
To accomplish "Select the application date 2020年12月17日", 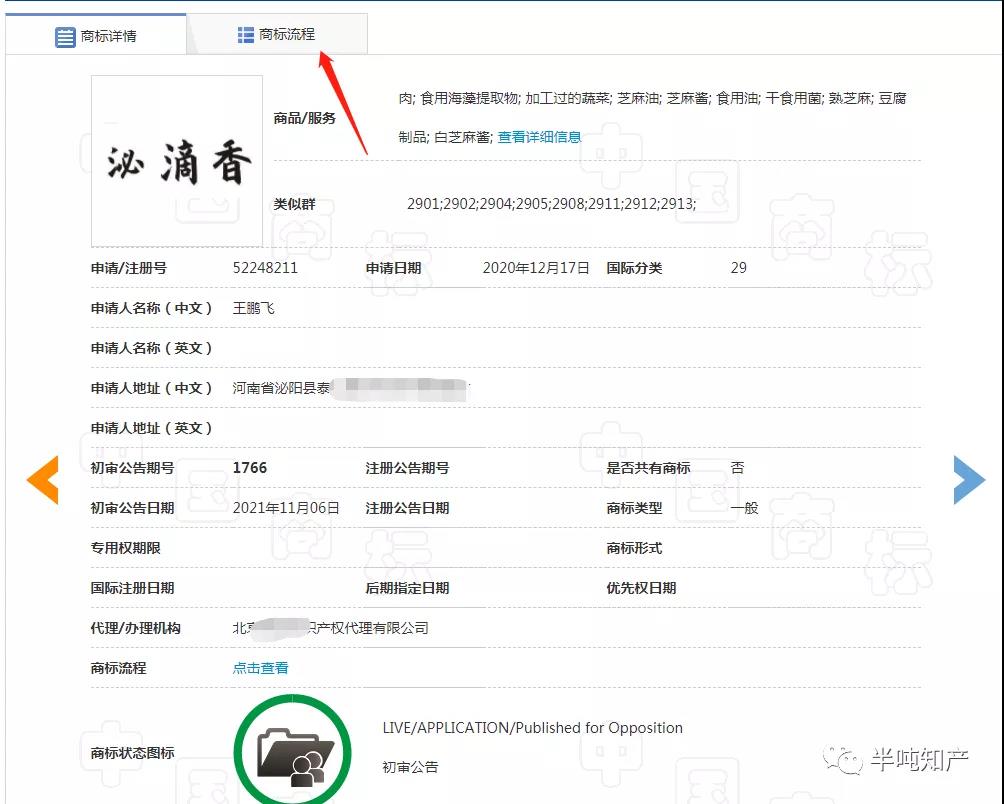I will pyautogui.click(x=536, y=268).
